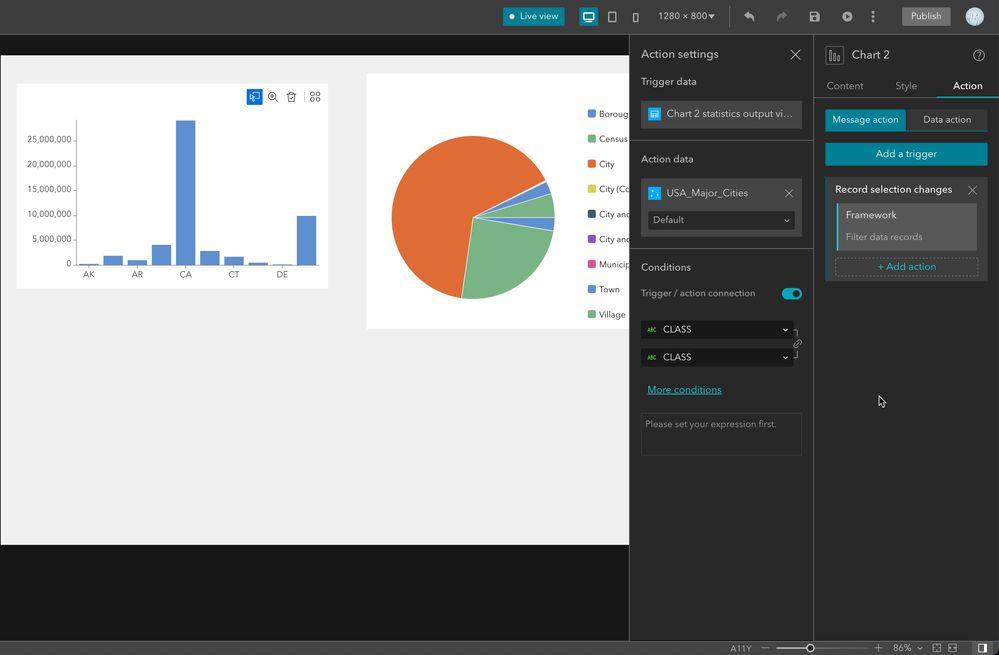Remove the USA_Major_Cities action data

[x=789, y=193]
